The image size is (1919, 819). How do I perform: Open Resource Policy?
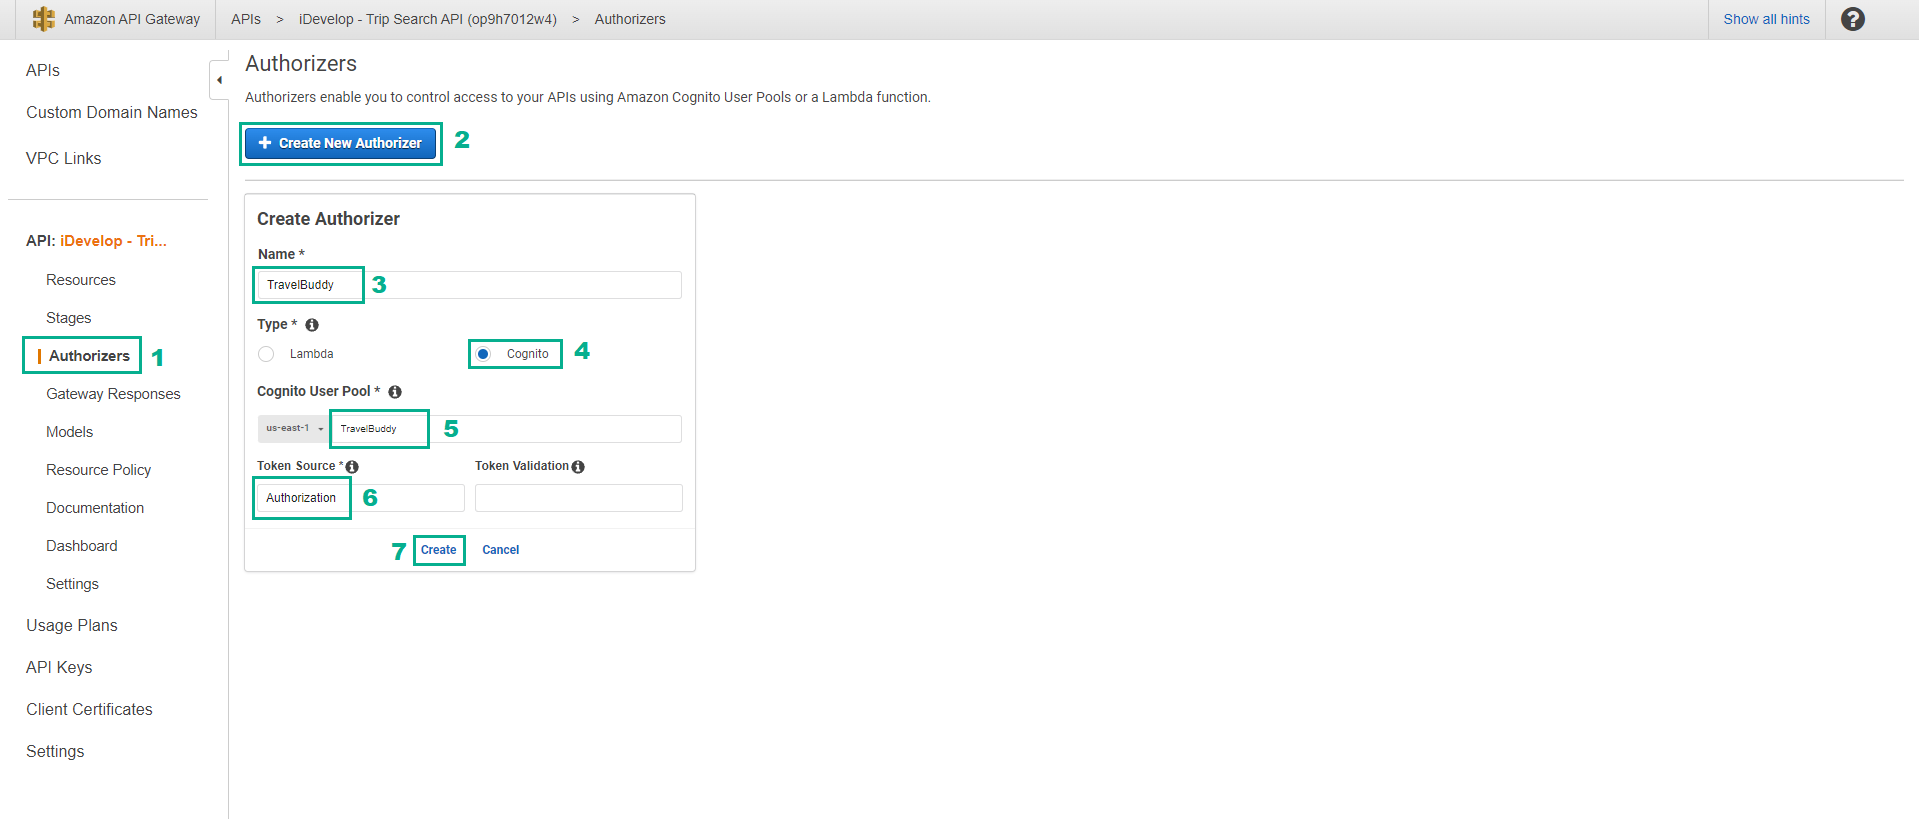click(99, 470)
